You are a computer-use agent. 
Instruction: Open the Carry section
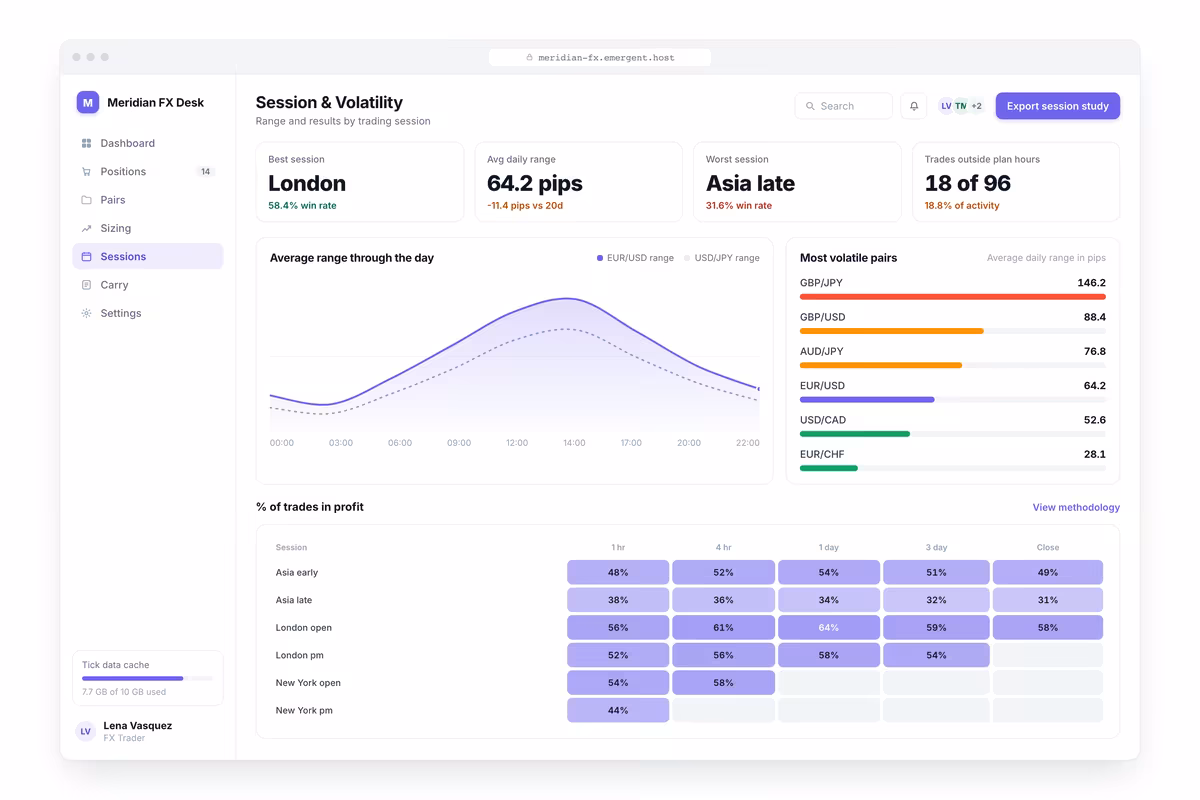click(148, 285)
